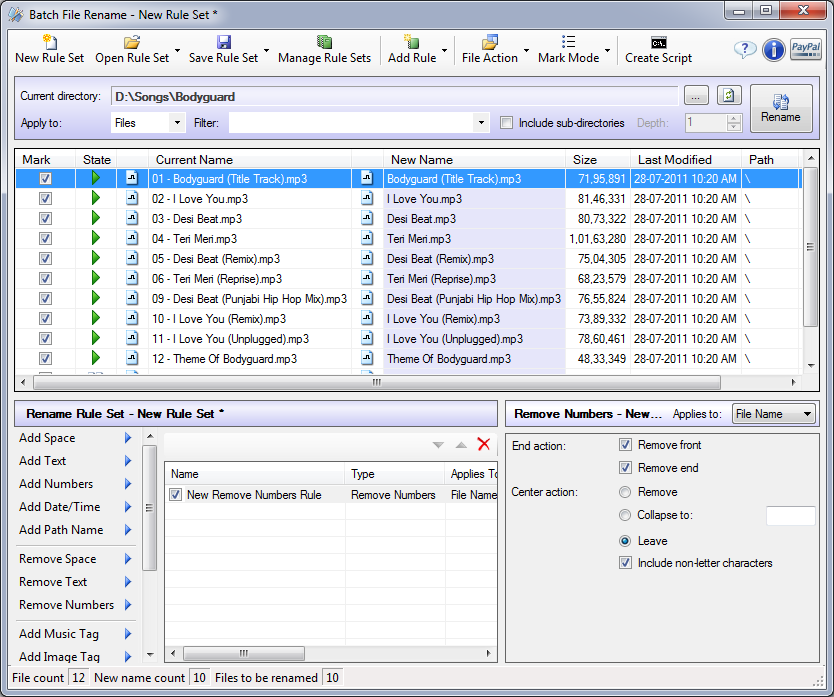Click the PayPal donation button
This screenshot has width=834, height=697.
(x=805, y=49)
